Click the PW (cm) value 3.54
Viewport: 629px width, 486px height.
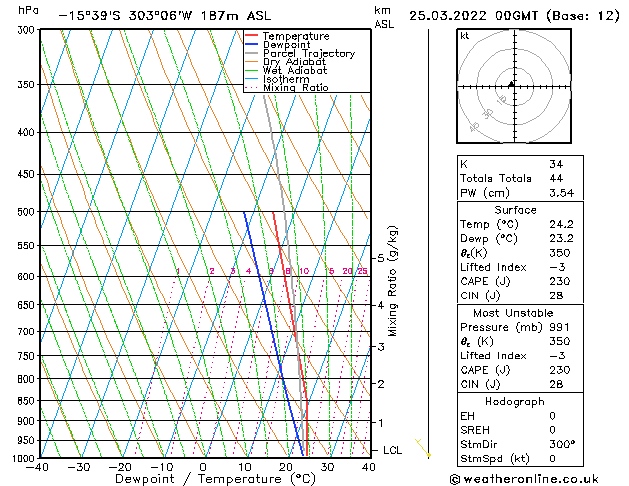pyautogui.click(x=562, y=193)
